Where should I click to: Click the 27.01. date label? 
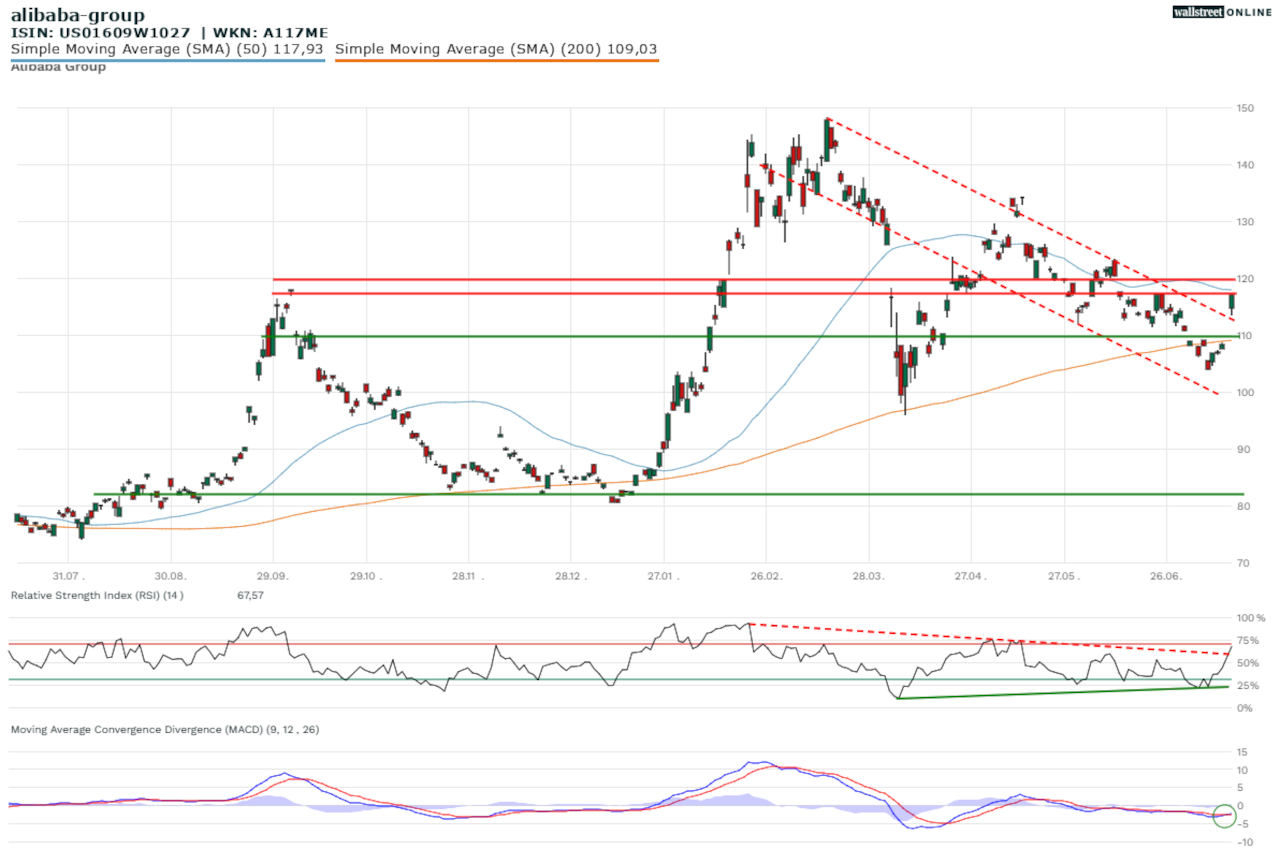tap(663, 577)
